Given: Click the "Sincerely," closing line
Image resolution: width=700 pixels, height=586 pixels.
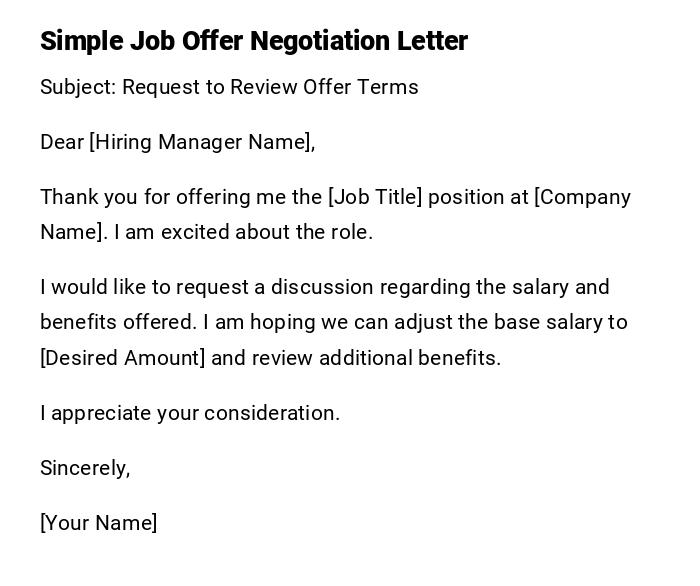Looking at the screenshot, I should point(85,468).
